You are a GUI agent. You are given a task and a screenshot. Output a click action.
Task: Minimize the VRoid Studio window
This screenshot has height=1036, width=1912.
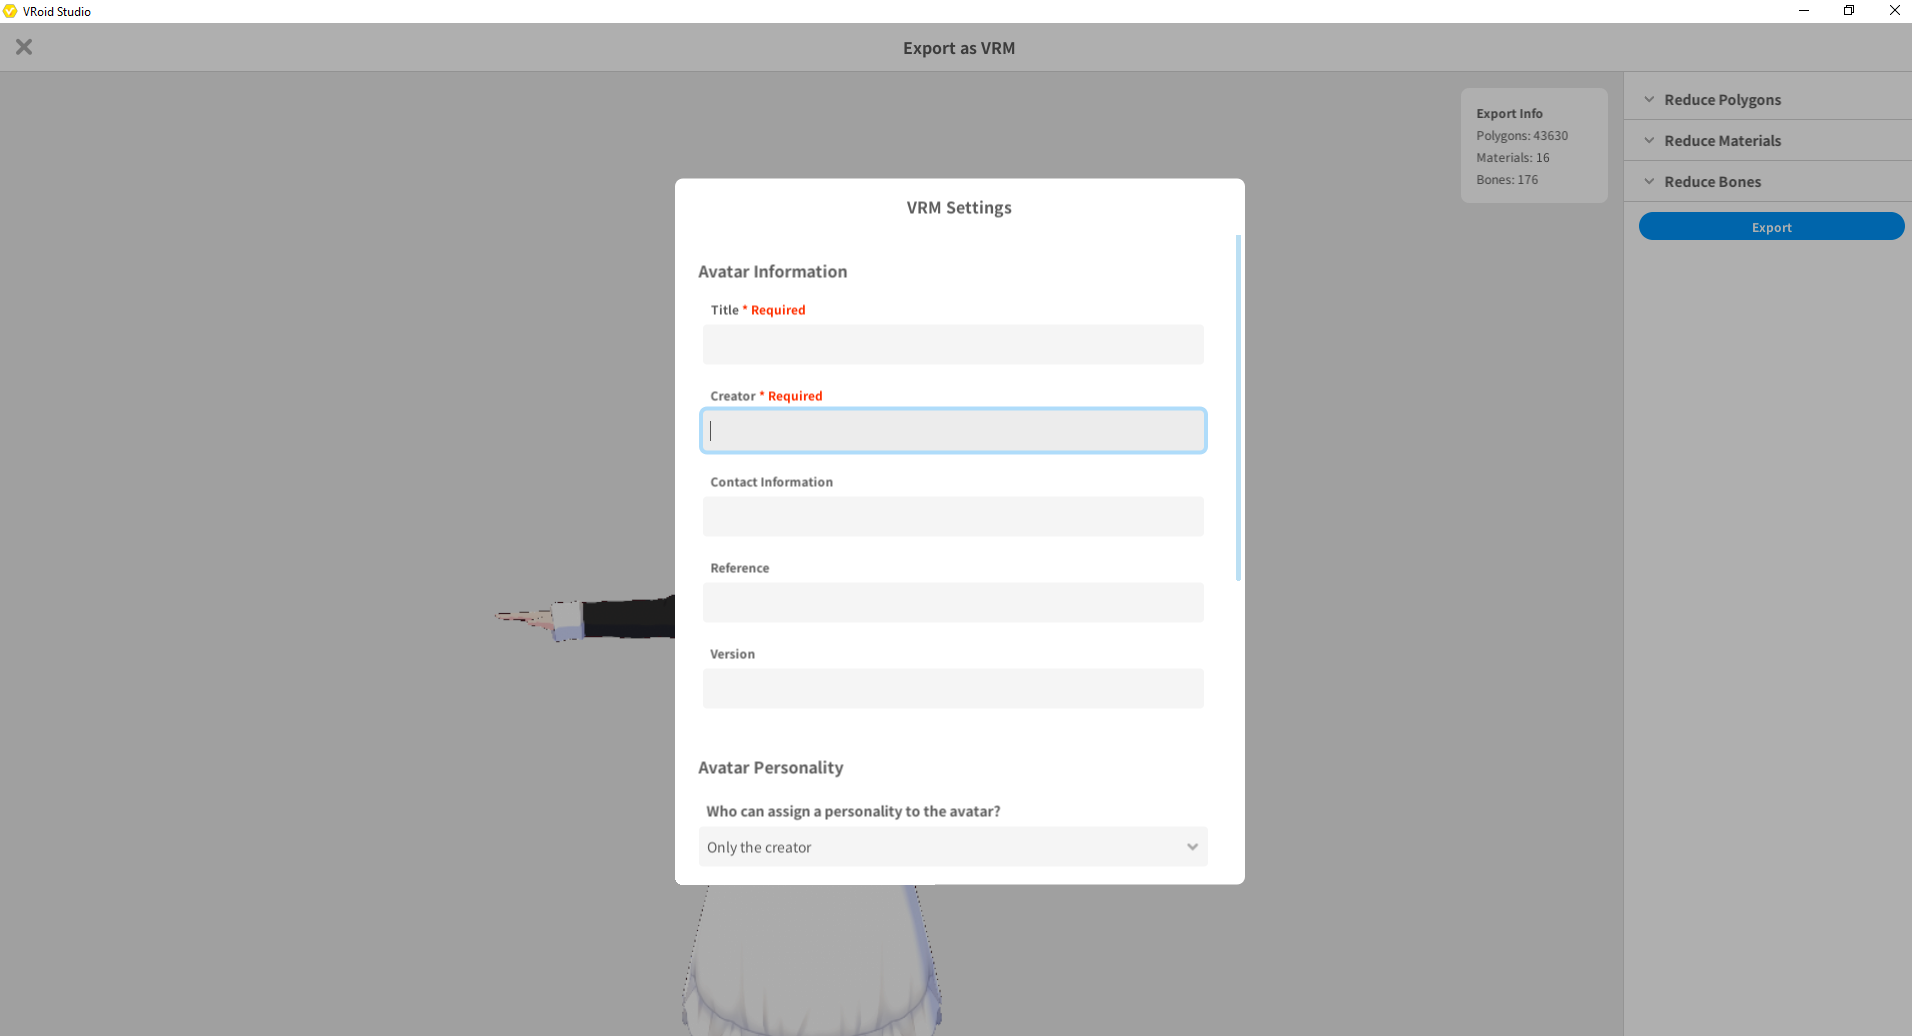(x=1804, y=11)
